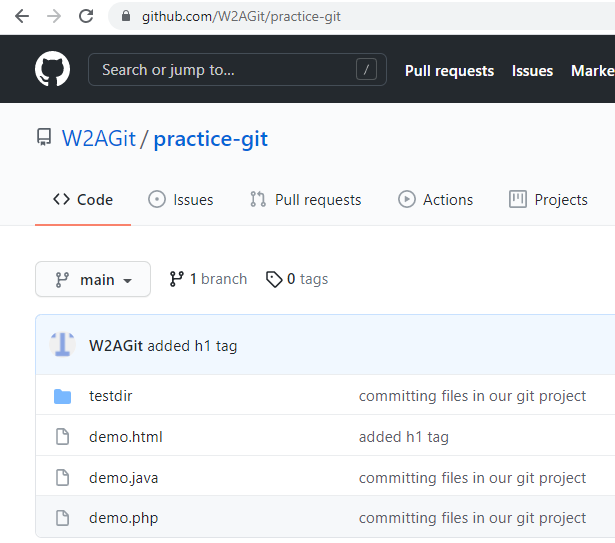Screen dimensions: 615x543
Task: Open the W2AGit owner link
Action: 98,138
